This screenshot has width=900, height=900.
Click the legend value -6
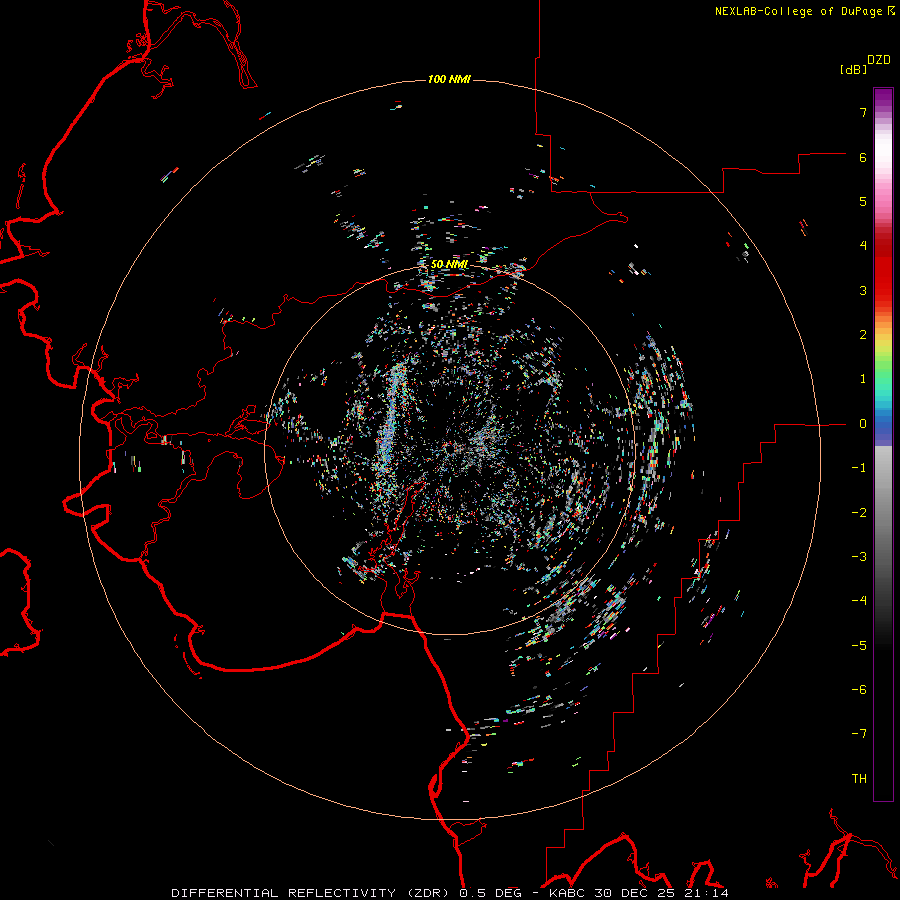tap(859, 690)
